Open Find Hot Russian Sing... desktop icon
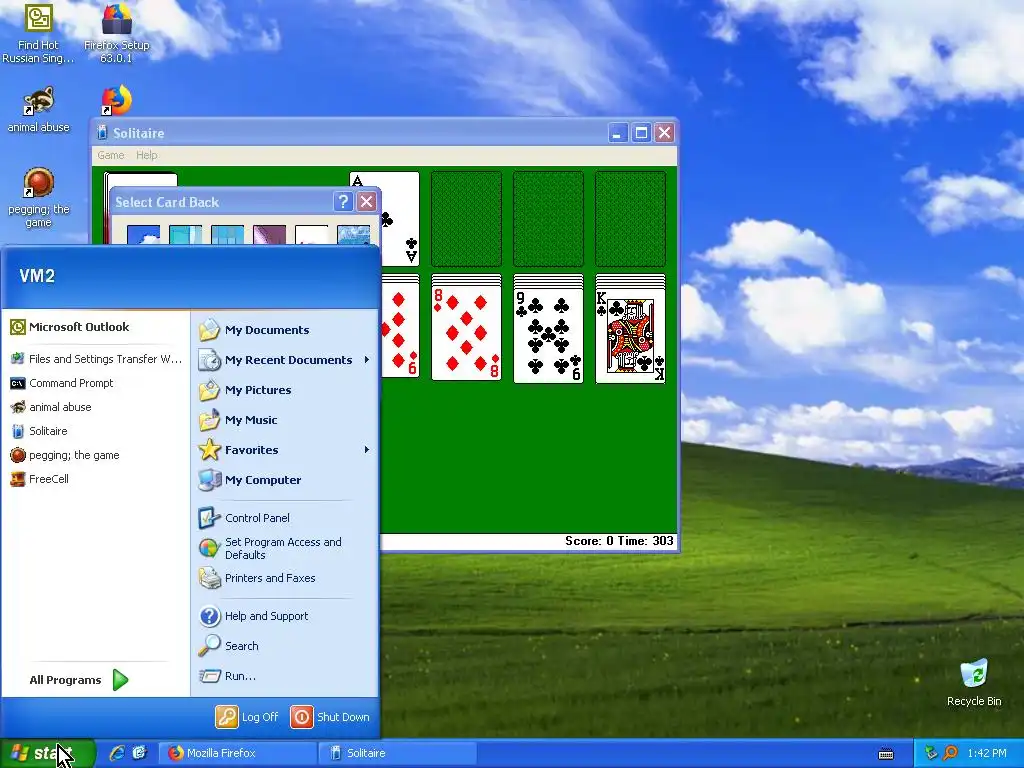 coord(38,33)
